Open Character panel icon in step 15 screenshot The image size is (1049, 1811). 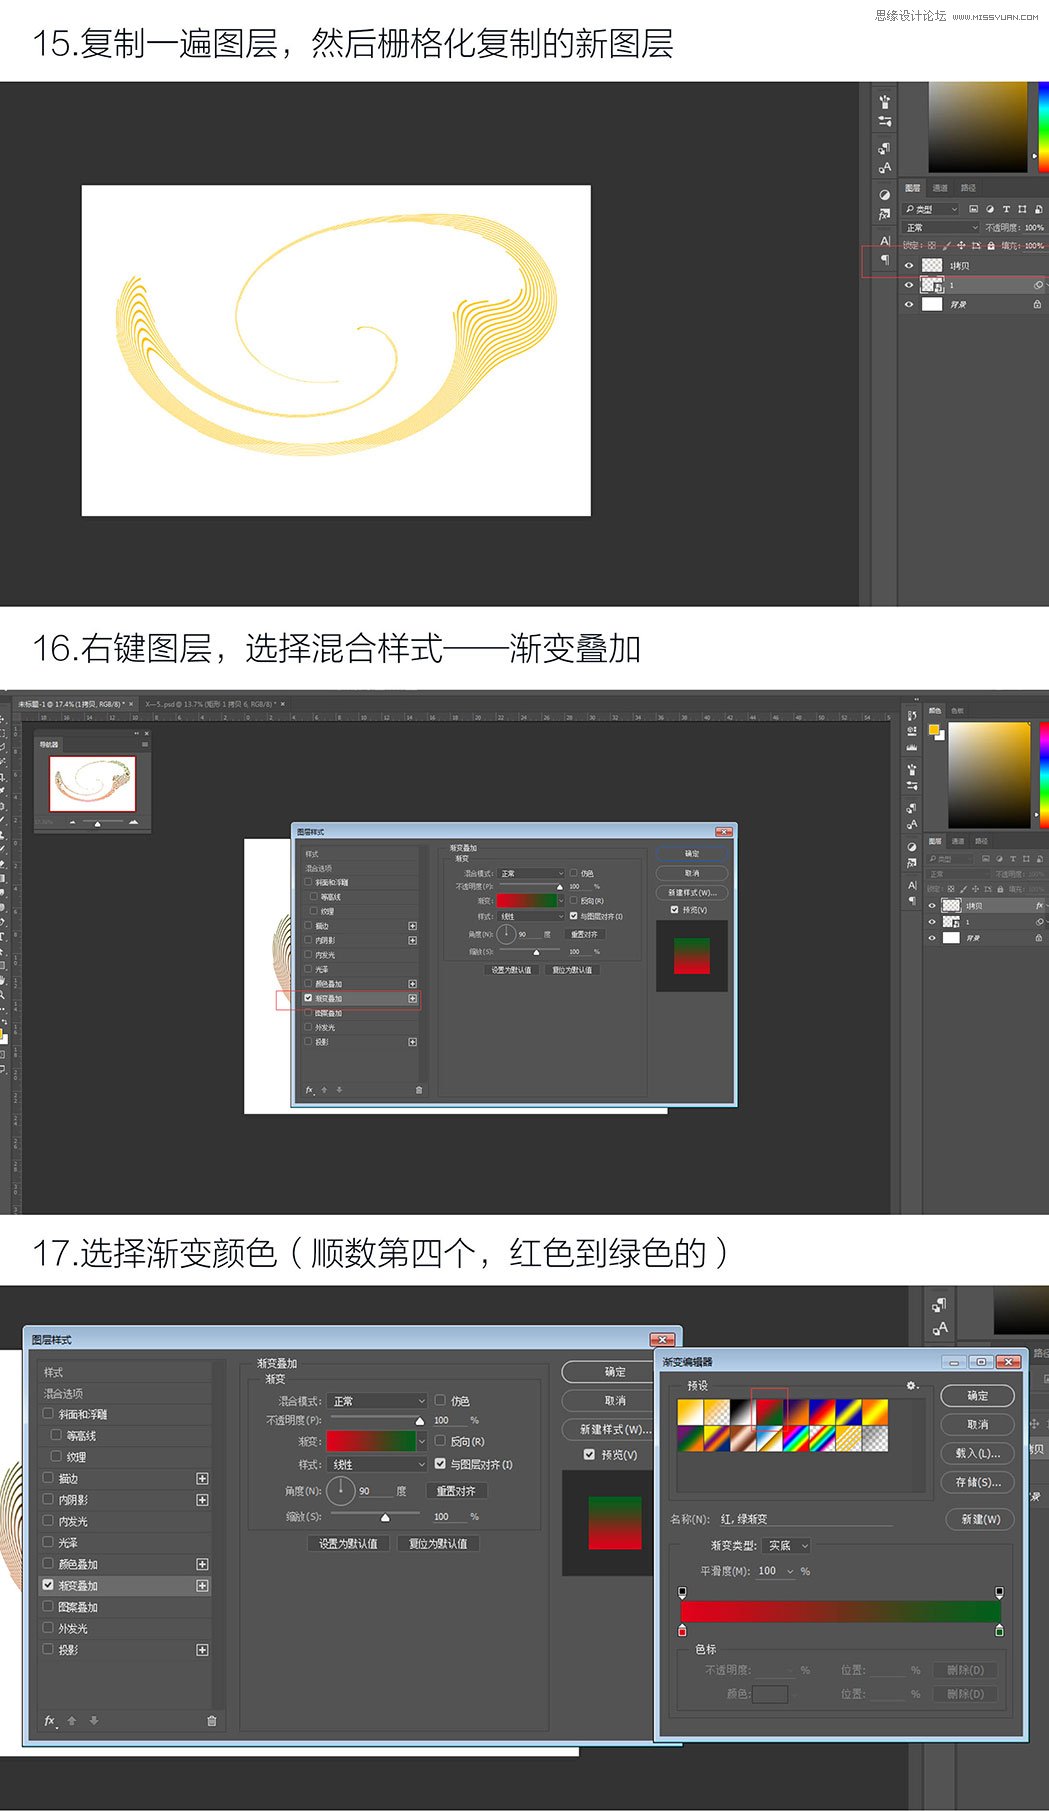[885, 241]
